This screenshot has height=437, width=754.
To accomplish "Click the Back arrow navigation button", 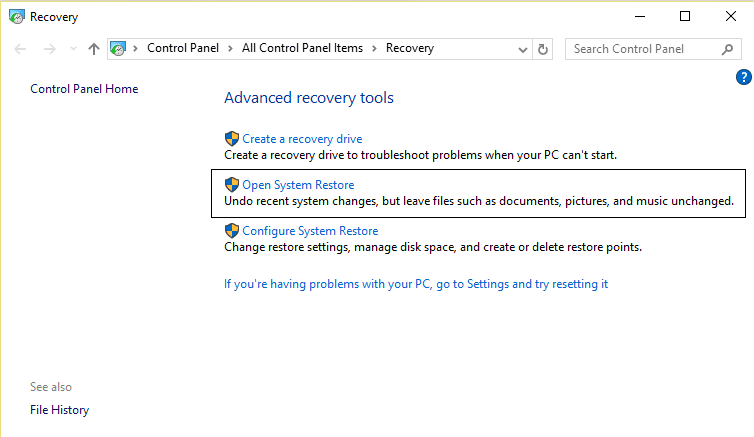I will pyautogui.click(x=22, y=49).
